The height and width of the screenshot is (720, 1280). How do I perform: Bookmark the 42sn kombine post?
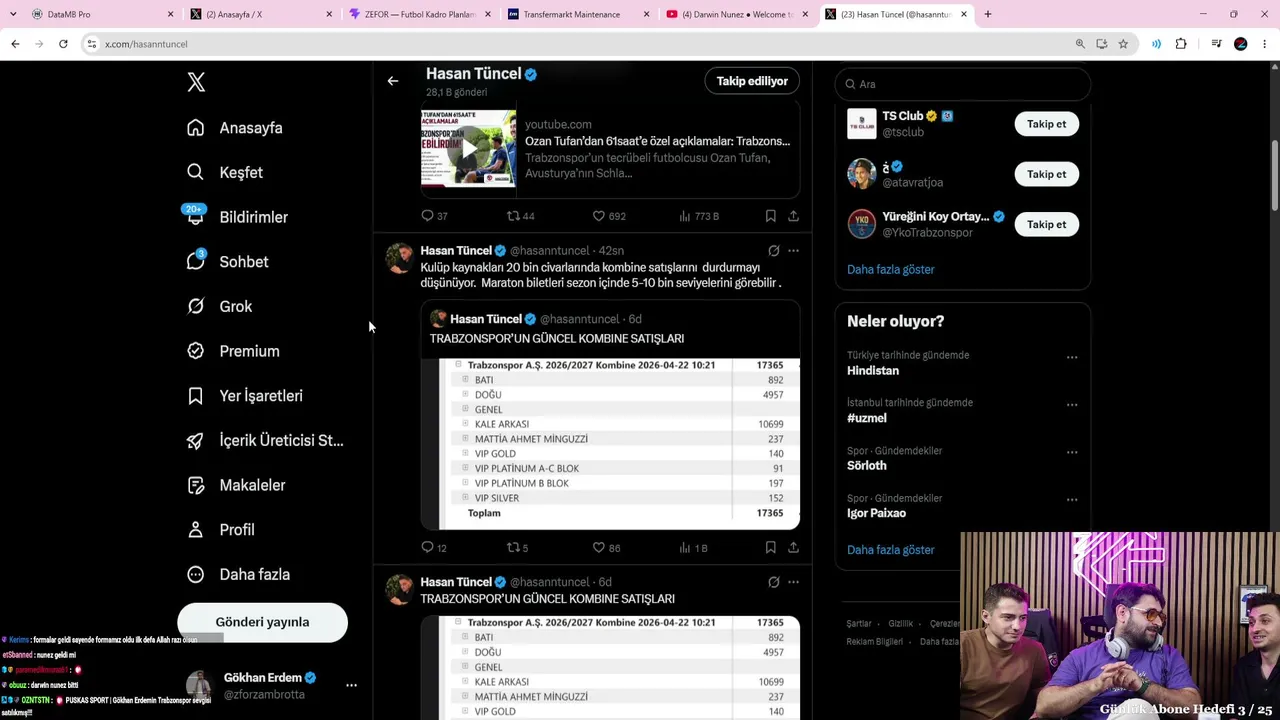[770, 548]
